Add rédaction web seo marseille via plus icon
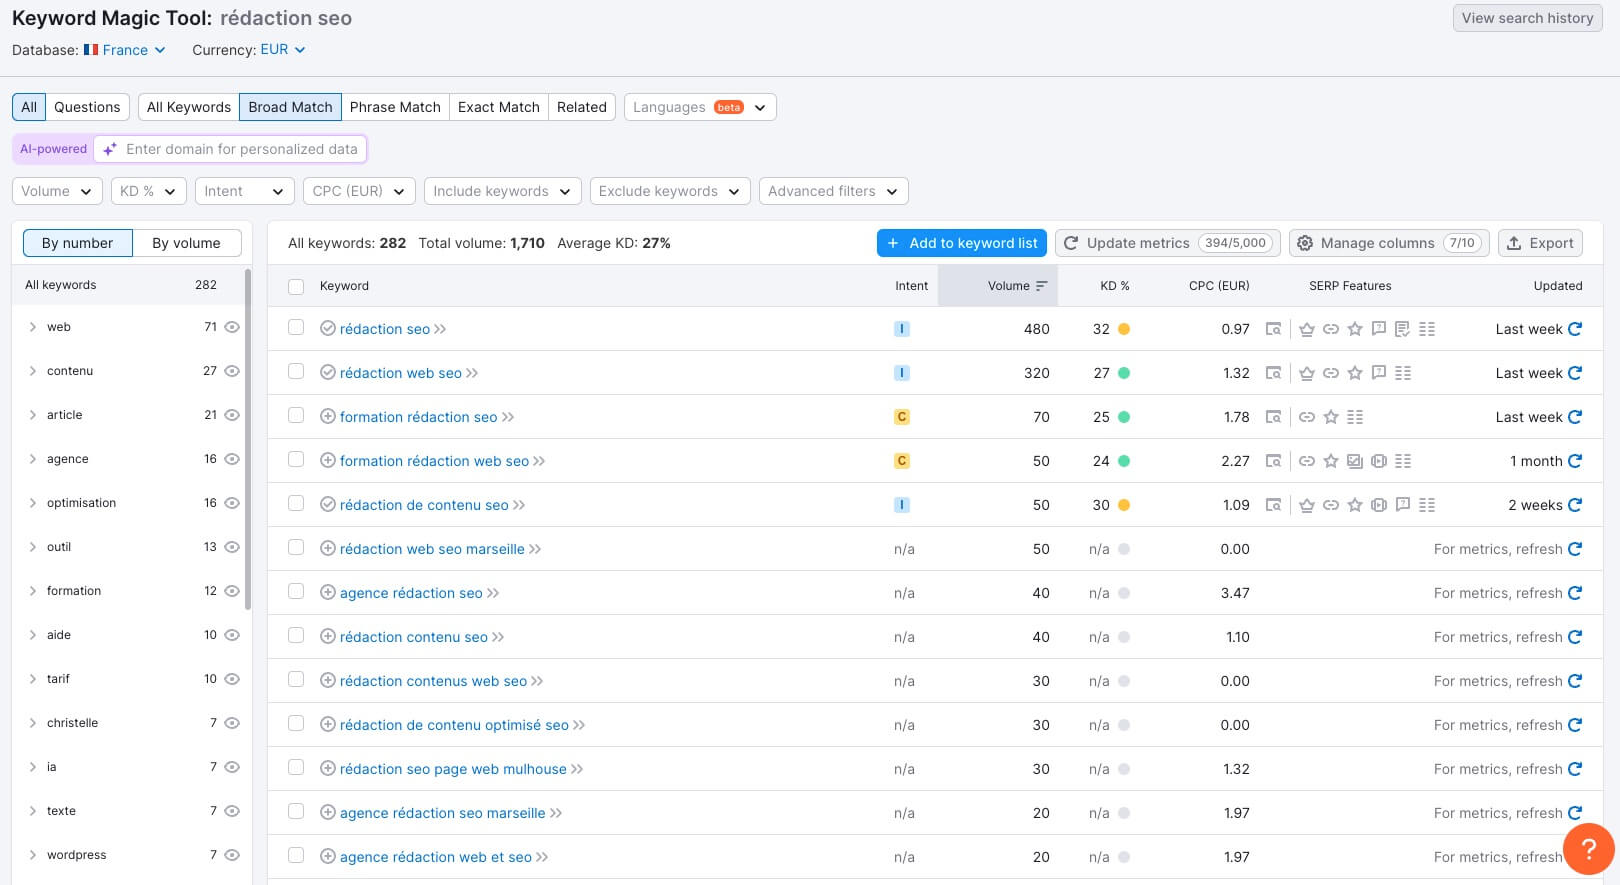The image size is (1620, 885). tap(327, 549)
